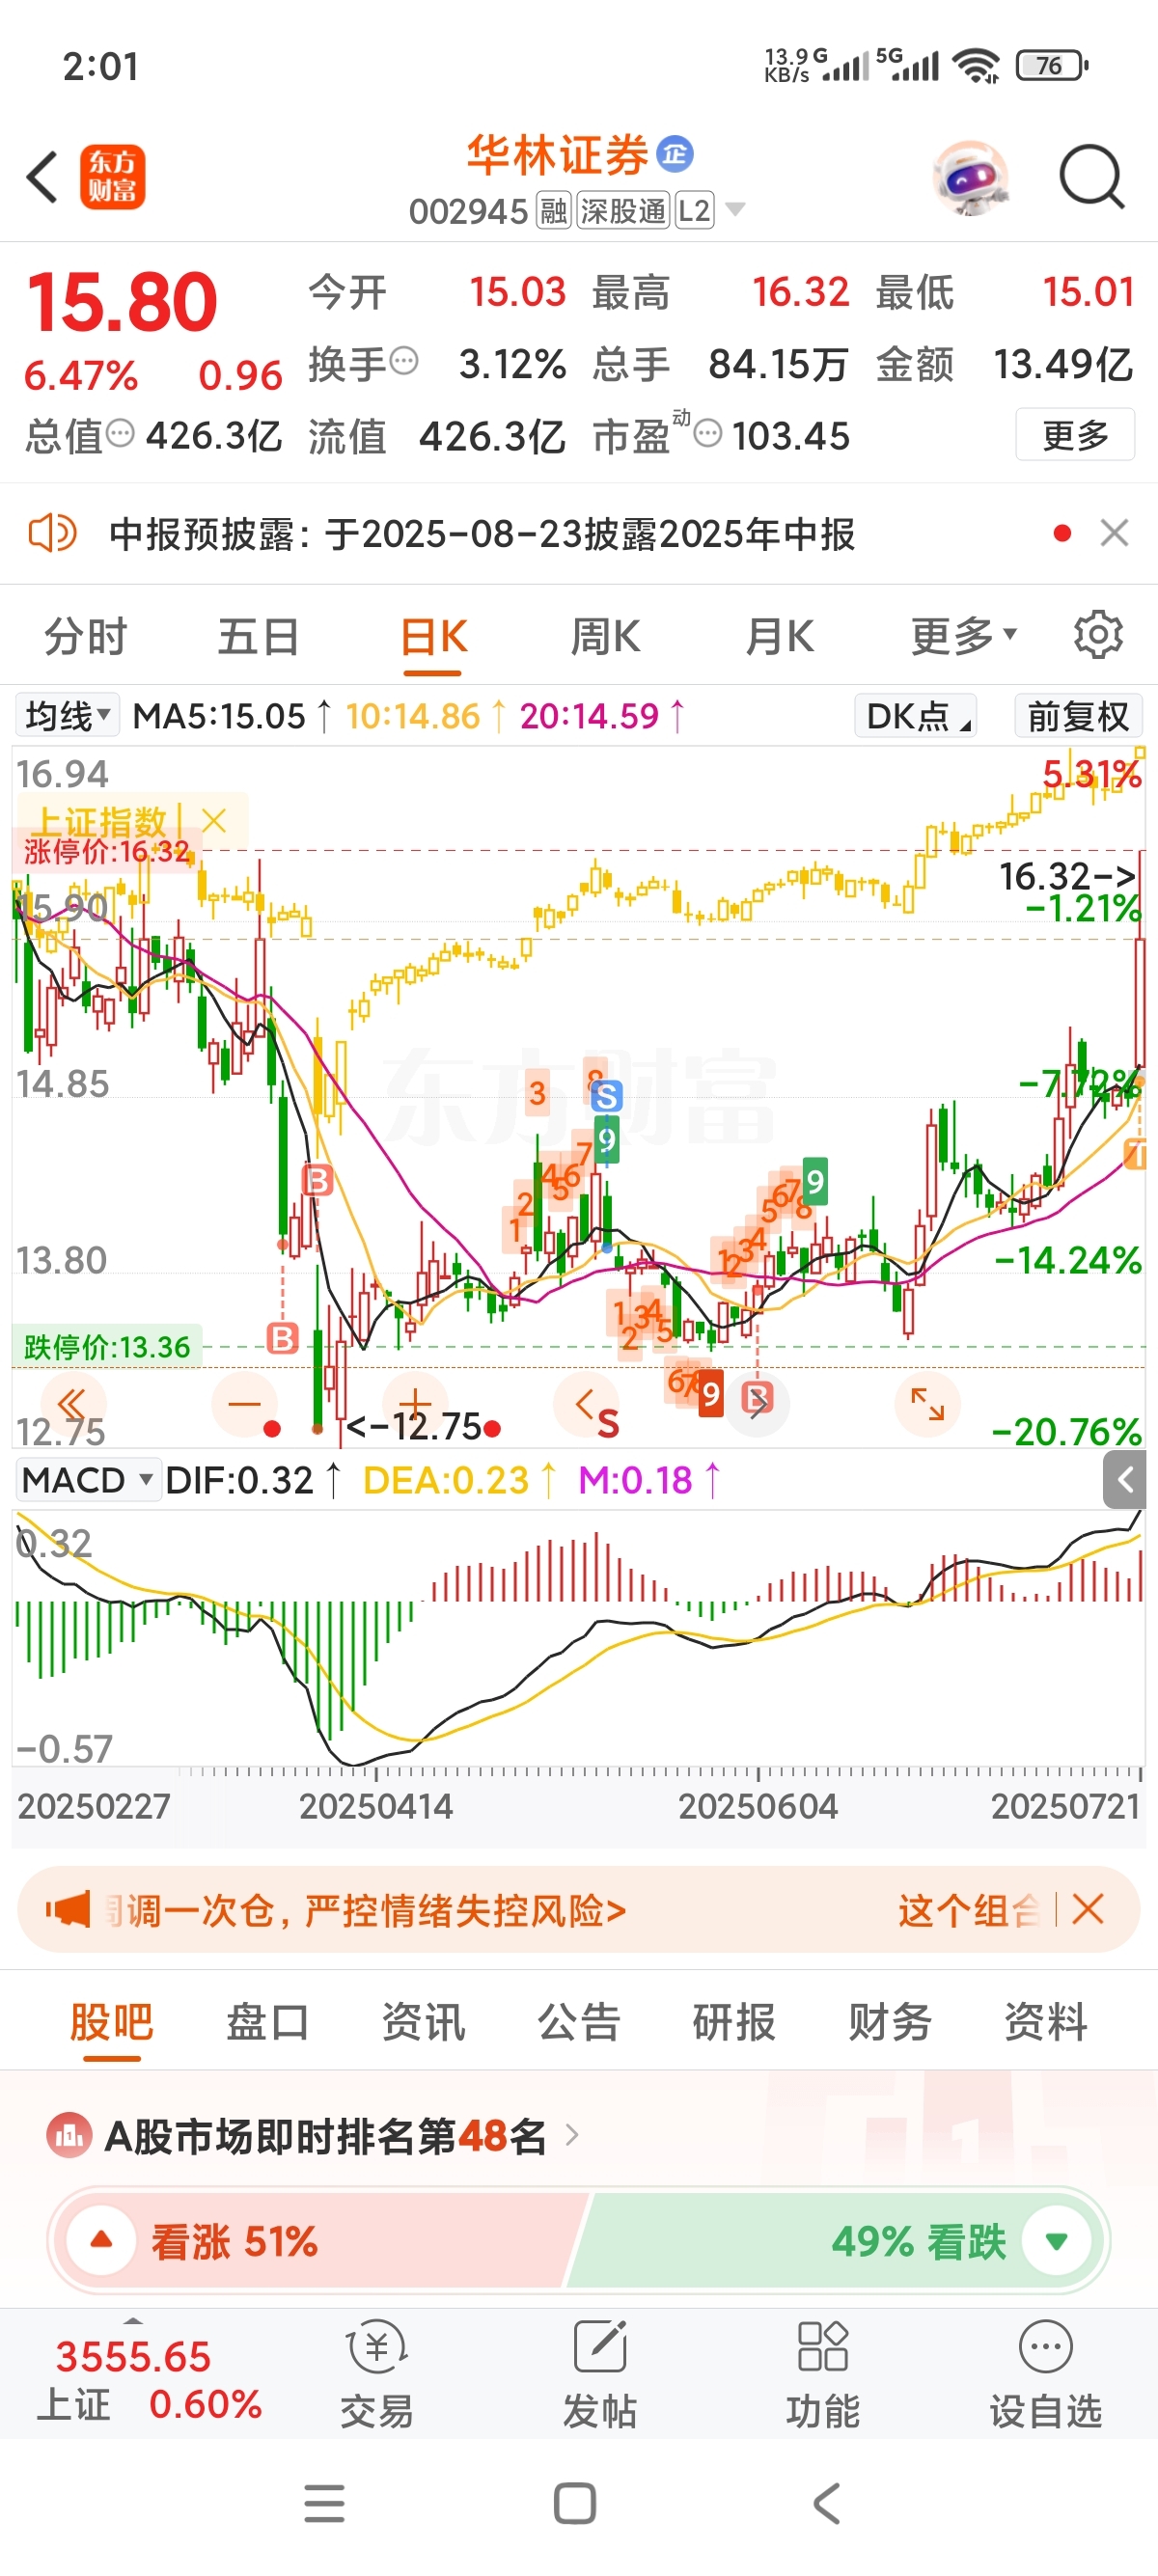
Task: Open the MACD indicator dropdown
Action: [x=88, y=1479]
